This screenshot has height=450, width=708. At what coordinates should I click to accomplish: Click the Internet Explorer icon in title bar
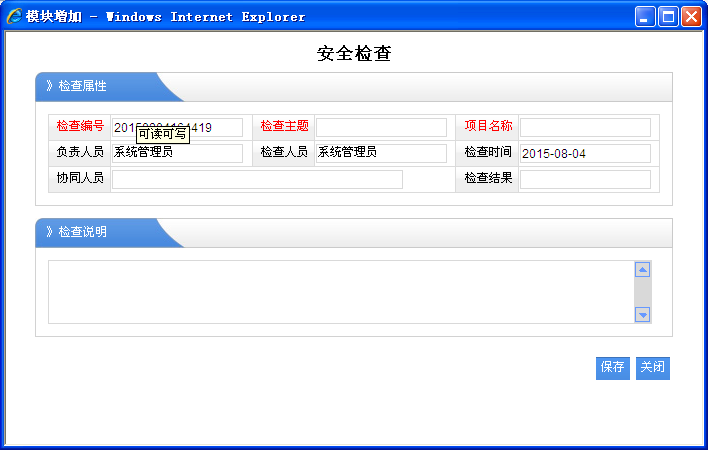click(14, 16)
